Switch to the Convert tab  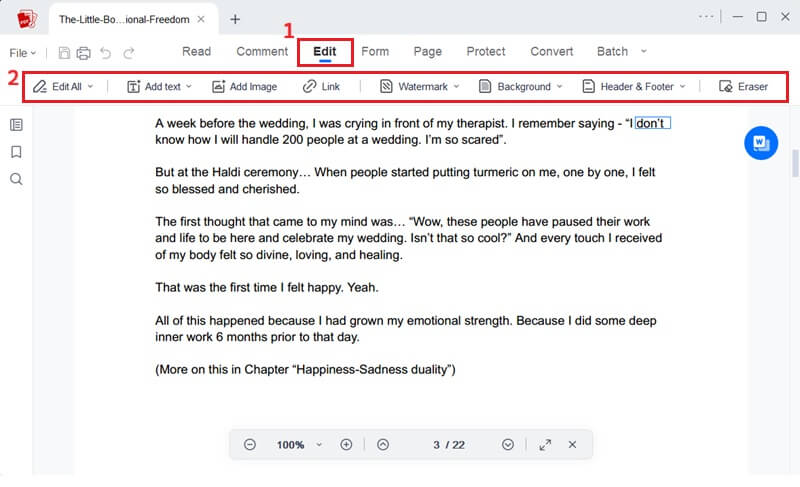tap(552, 52)
